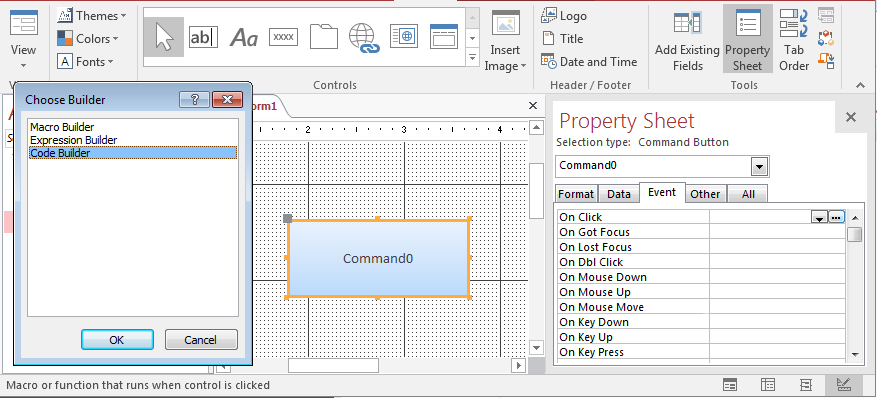Screen dimensions: 877x398
Task: Switch to the Other tab
Action: [705, 194]
